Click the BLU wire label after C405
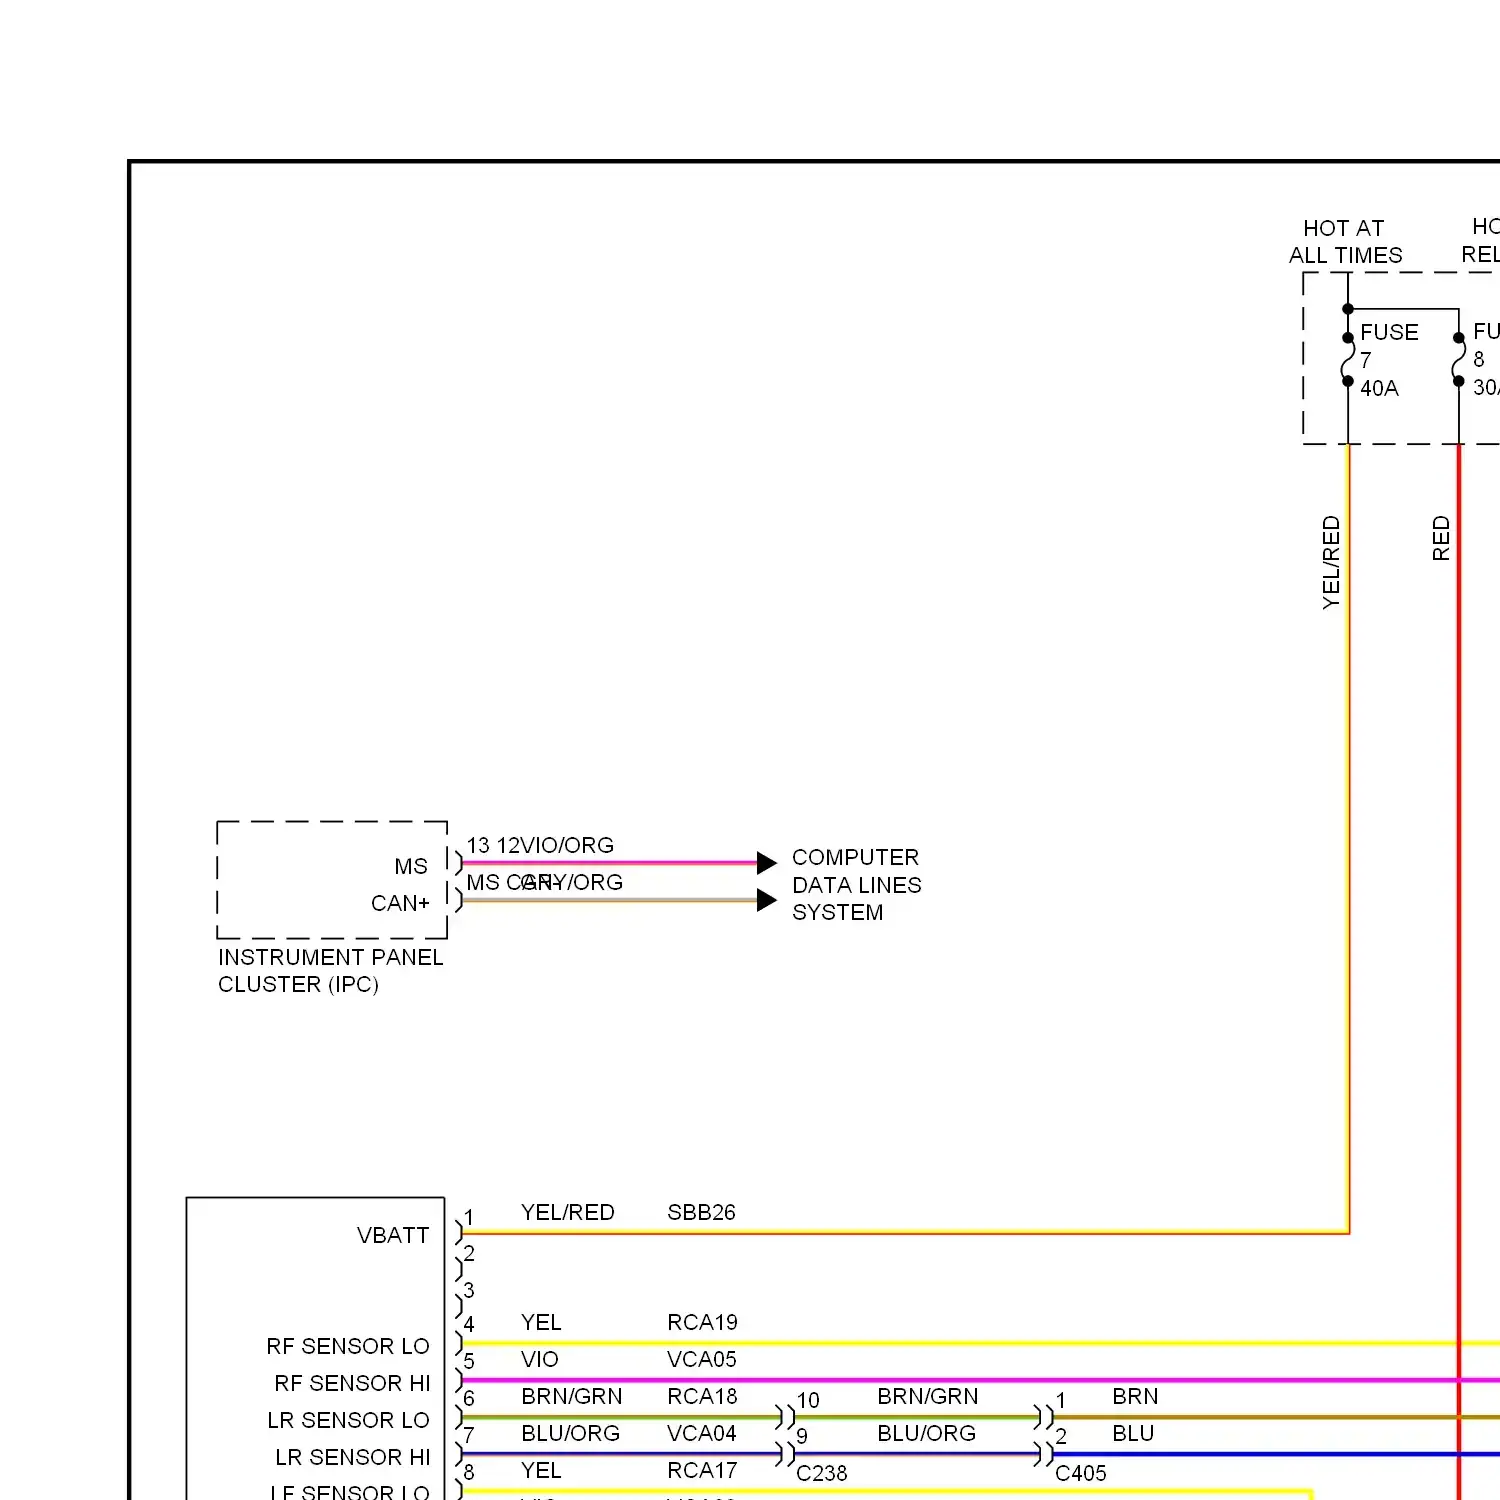This screenshot has height=1500, width=1500. pyautogui.click(x=1133, y=1433)
